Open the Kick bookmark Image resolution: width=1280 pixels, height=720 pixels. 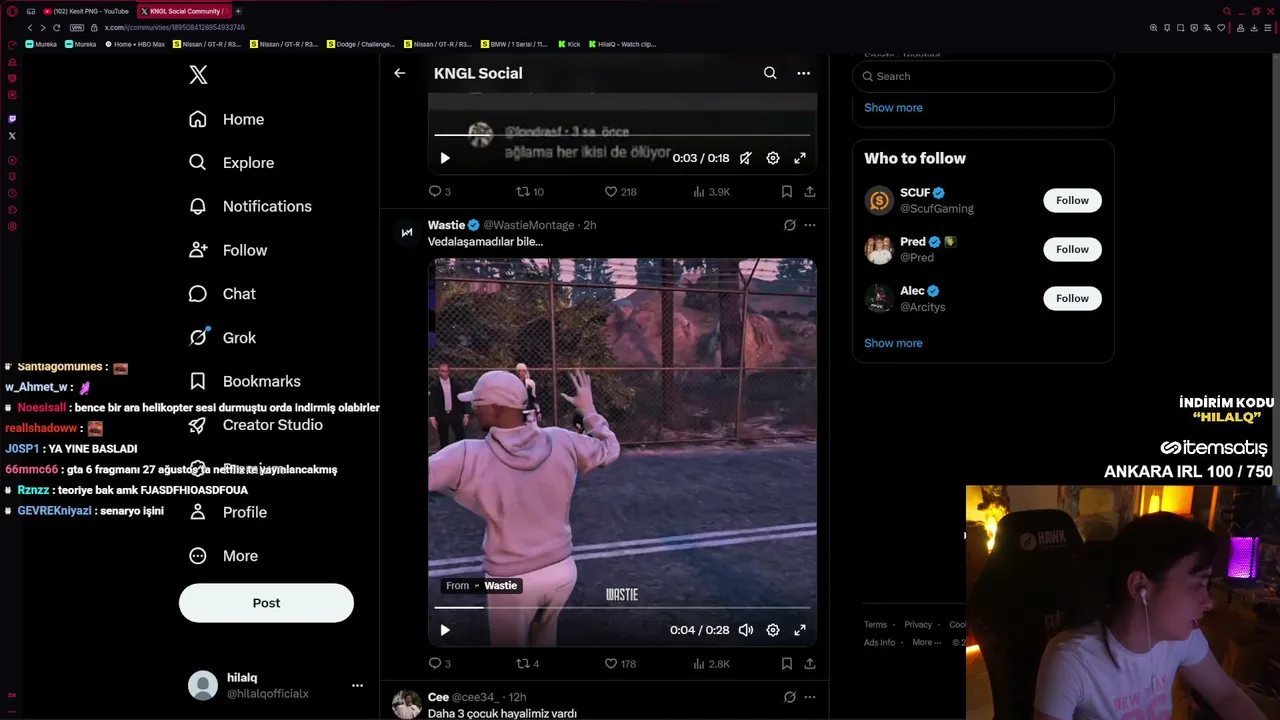[x=569, y=44]
